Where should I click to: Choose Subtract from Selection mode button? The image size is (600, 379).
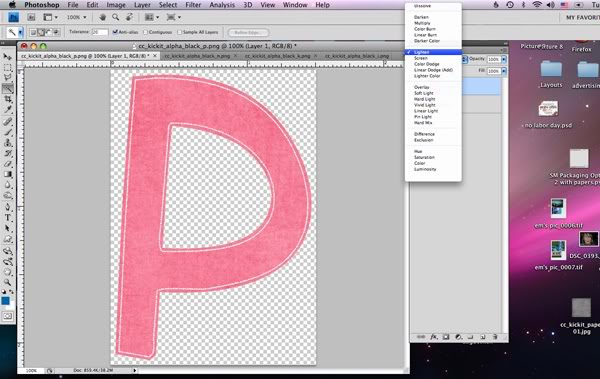point(48,33)
